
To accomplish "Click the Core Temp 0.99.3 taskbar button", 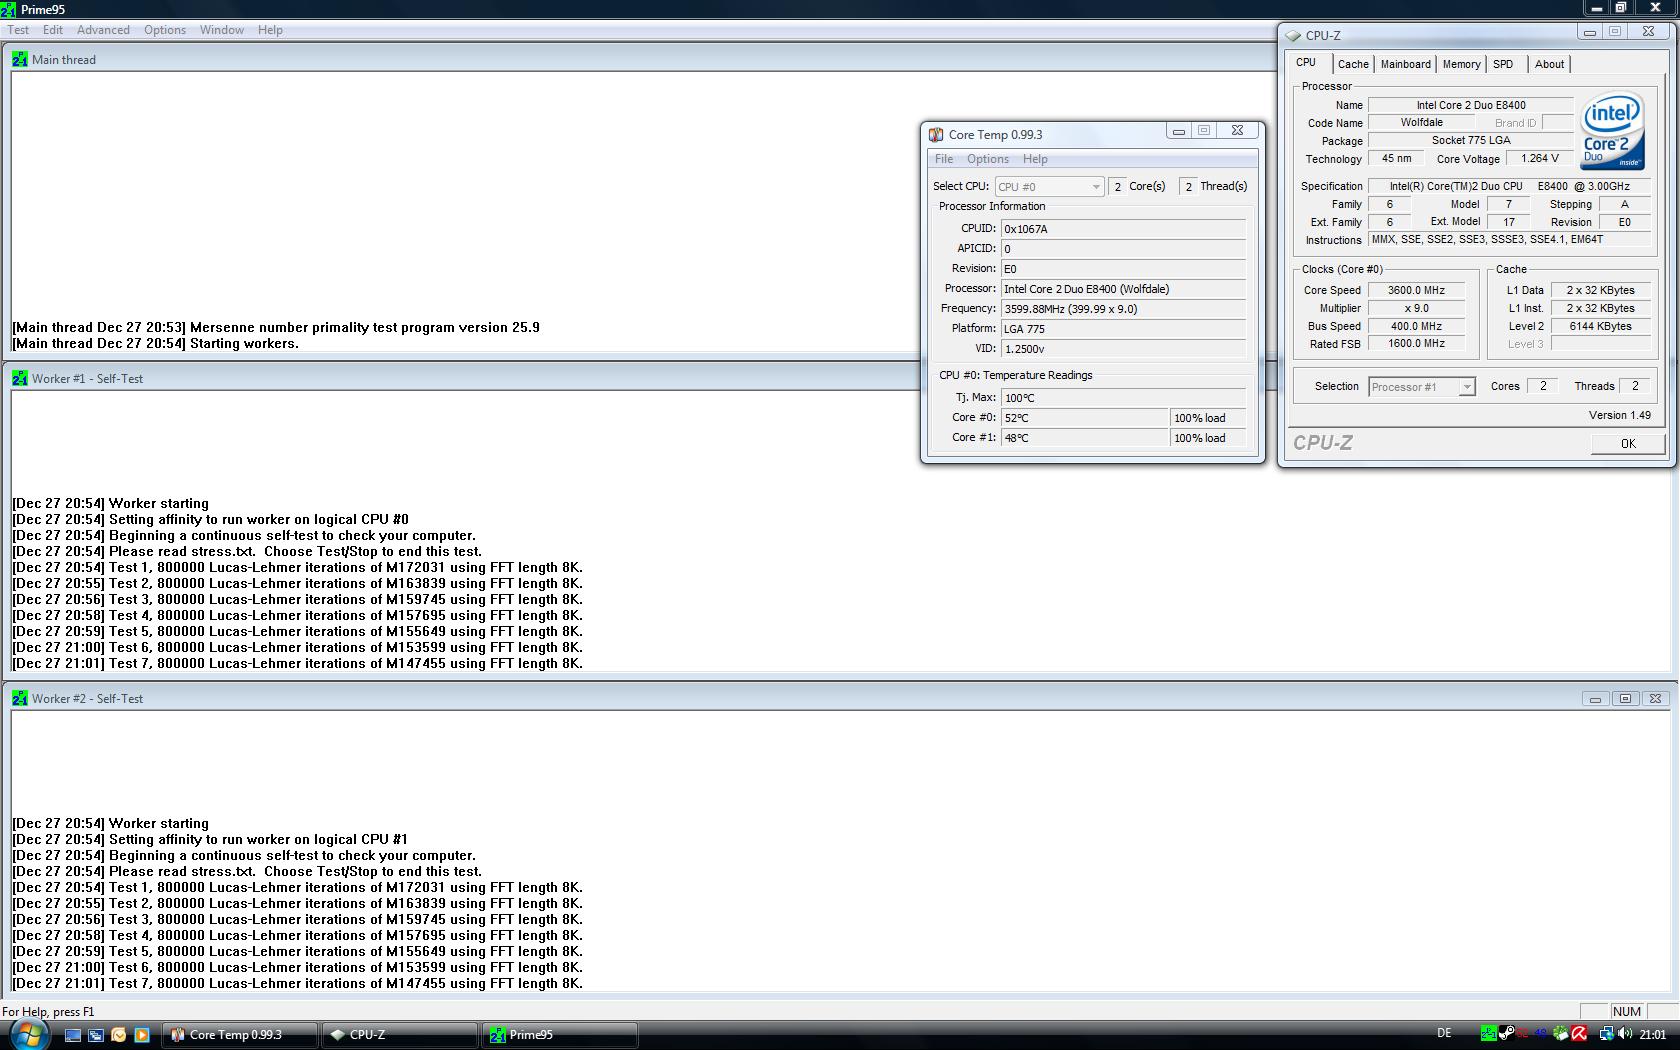I will tap(241, 1035).
